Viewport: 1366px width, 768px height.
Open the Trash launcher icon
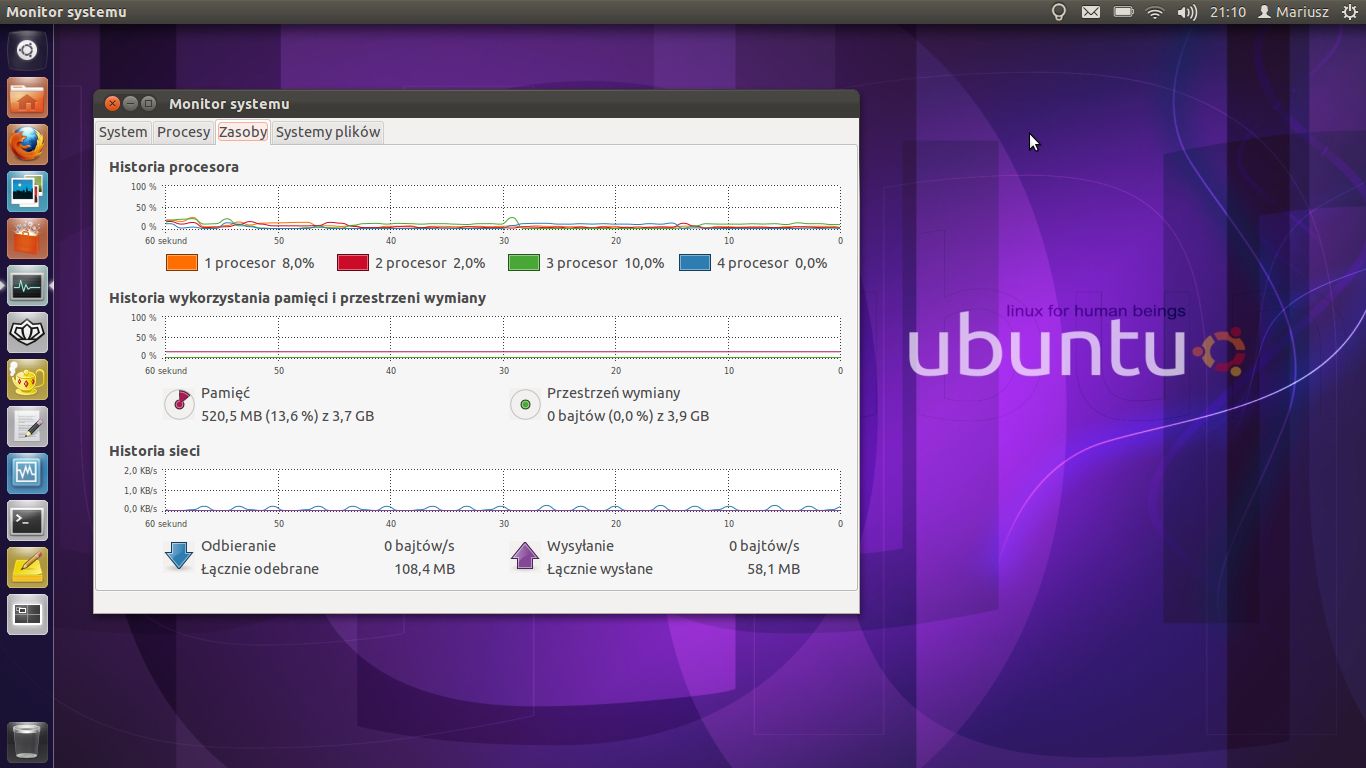point(27,741)
